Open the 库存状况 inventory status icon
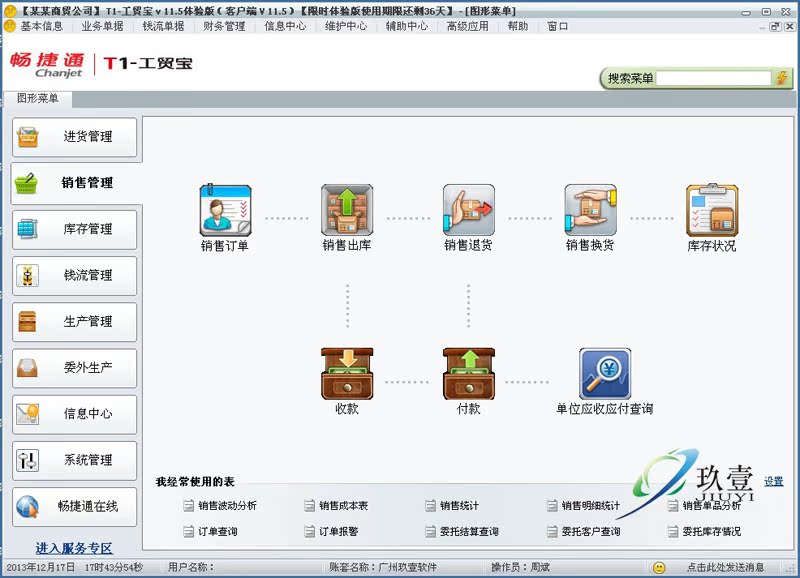 712,211
